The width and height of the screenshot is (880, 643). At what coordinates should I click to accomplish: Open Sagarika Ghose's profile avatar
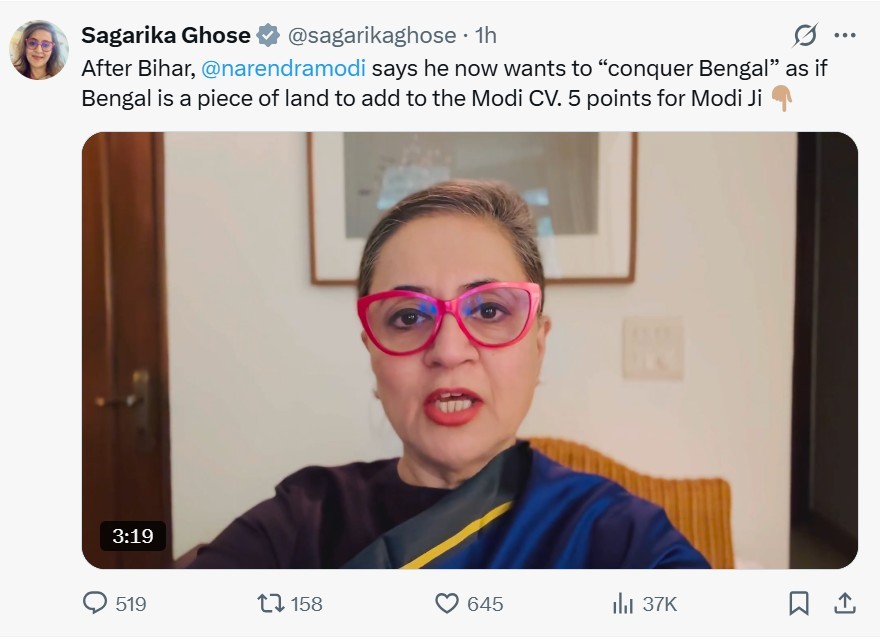click(39, 50)
